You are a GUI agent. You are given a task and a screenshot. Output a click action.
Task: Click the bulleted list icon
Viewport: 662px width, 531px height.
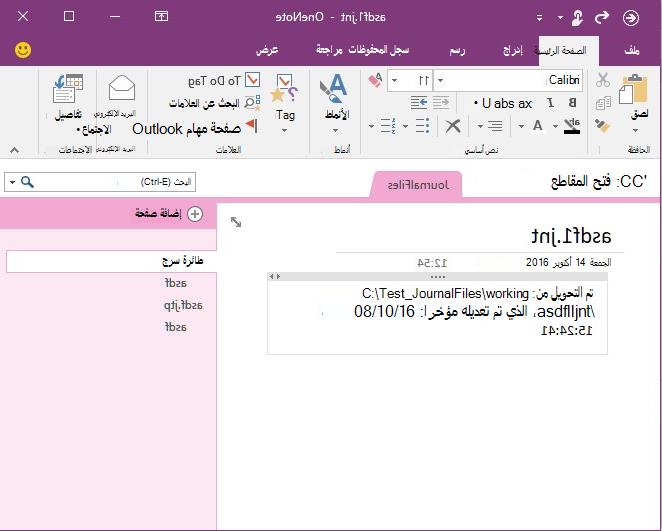(x=422, y=125)
